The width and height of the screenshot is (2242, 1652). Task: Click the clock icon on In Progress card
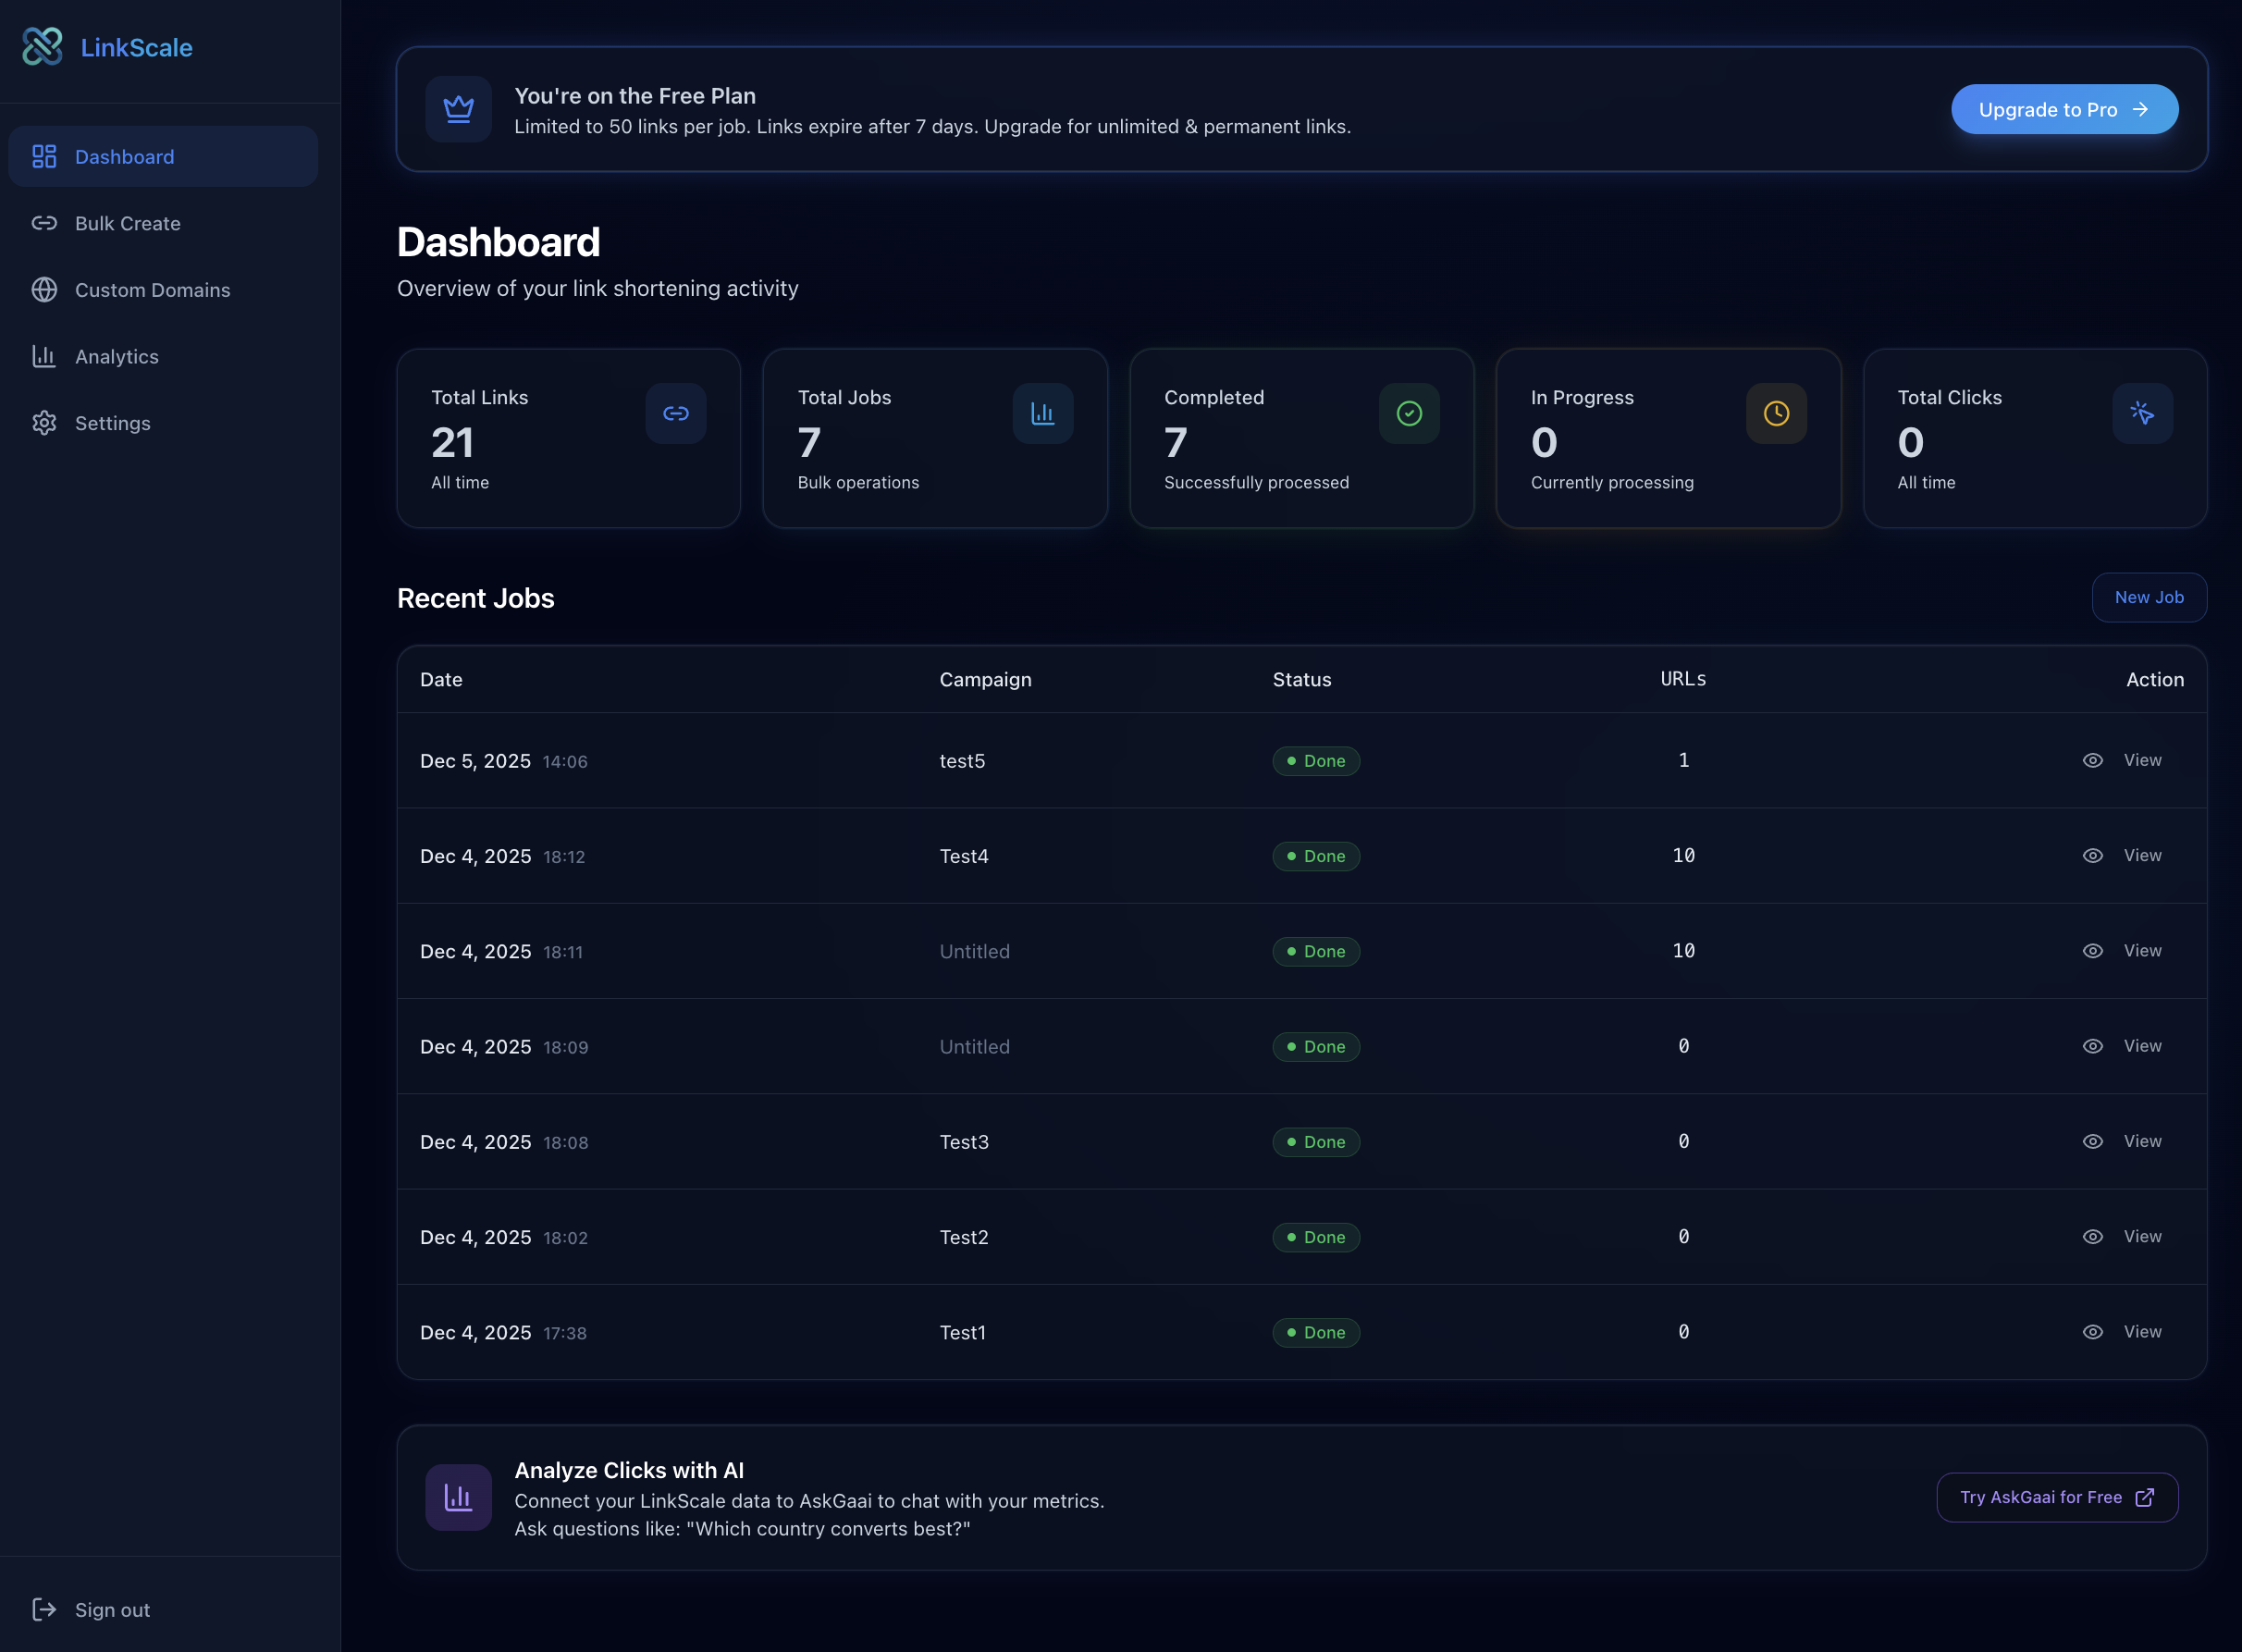point(1776,413)
